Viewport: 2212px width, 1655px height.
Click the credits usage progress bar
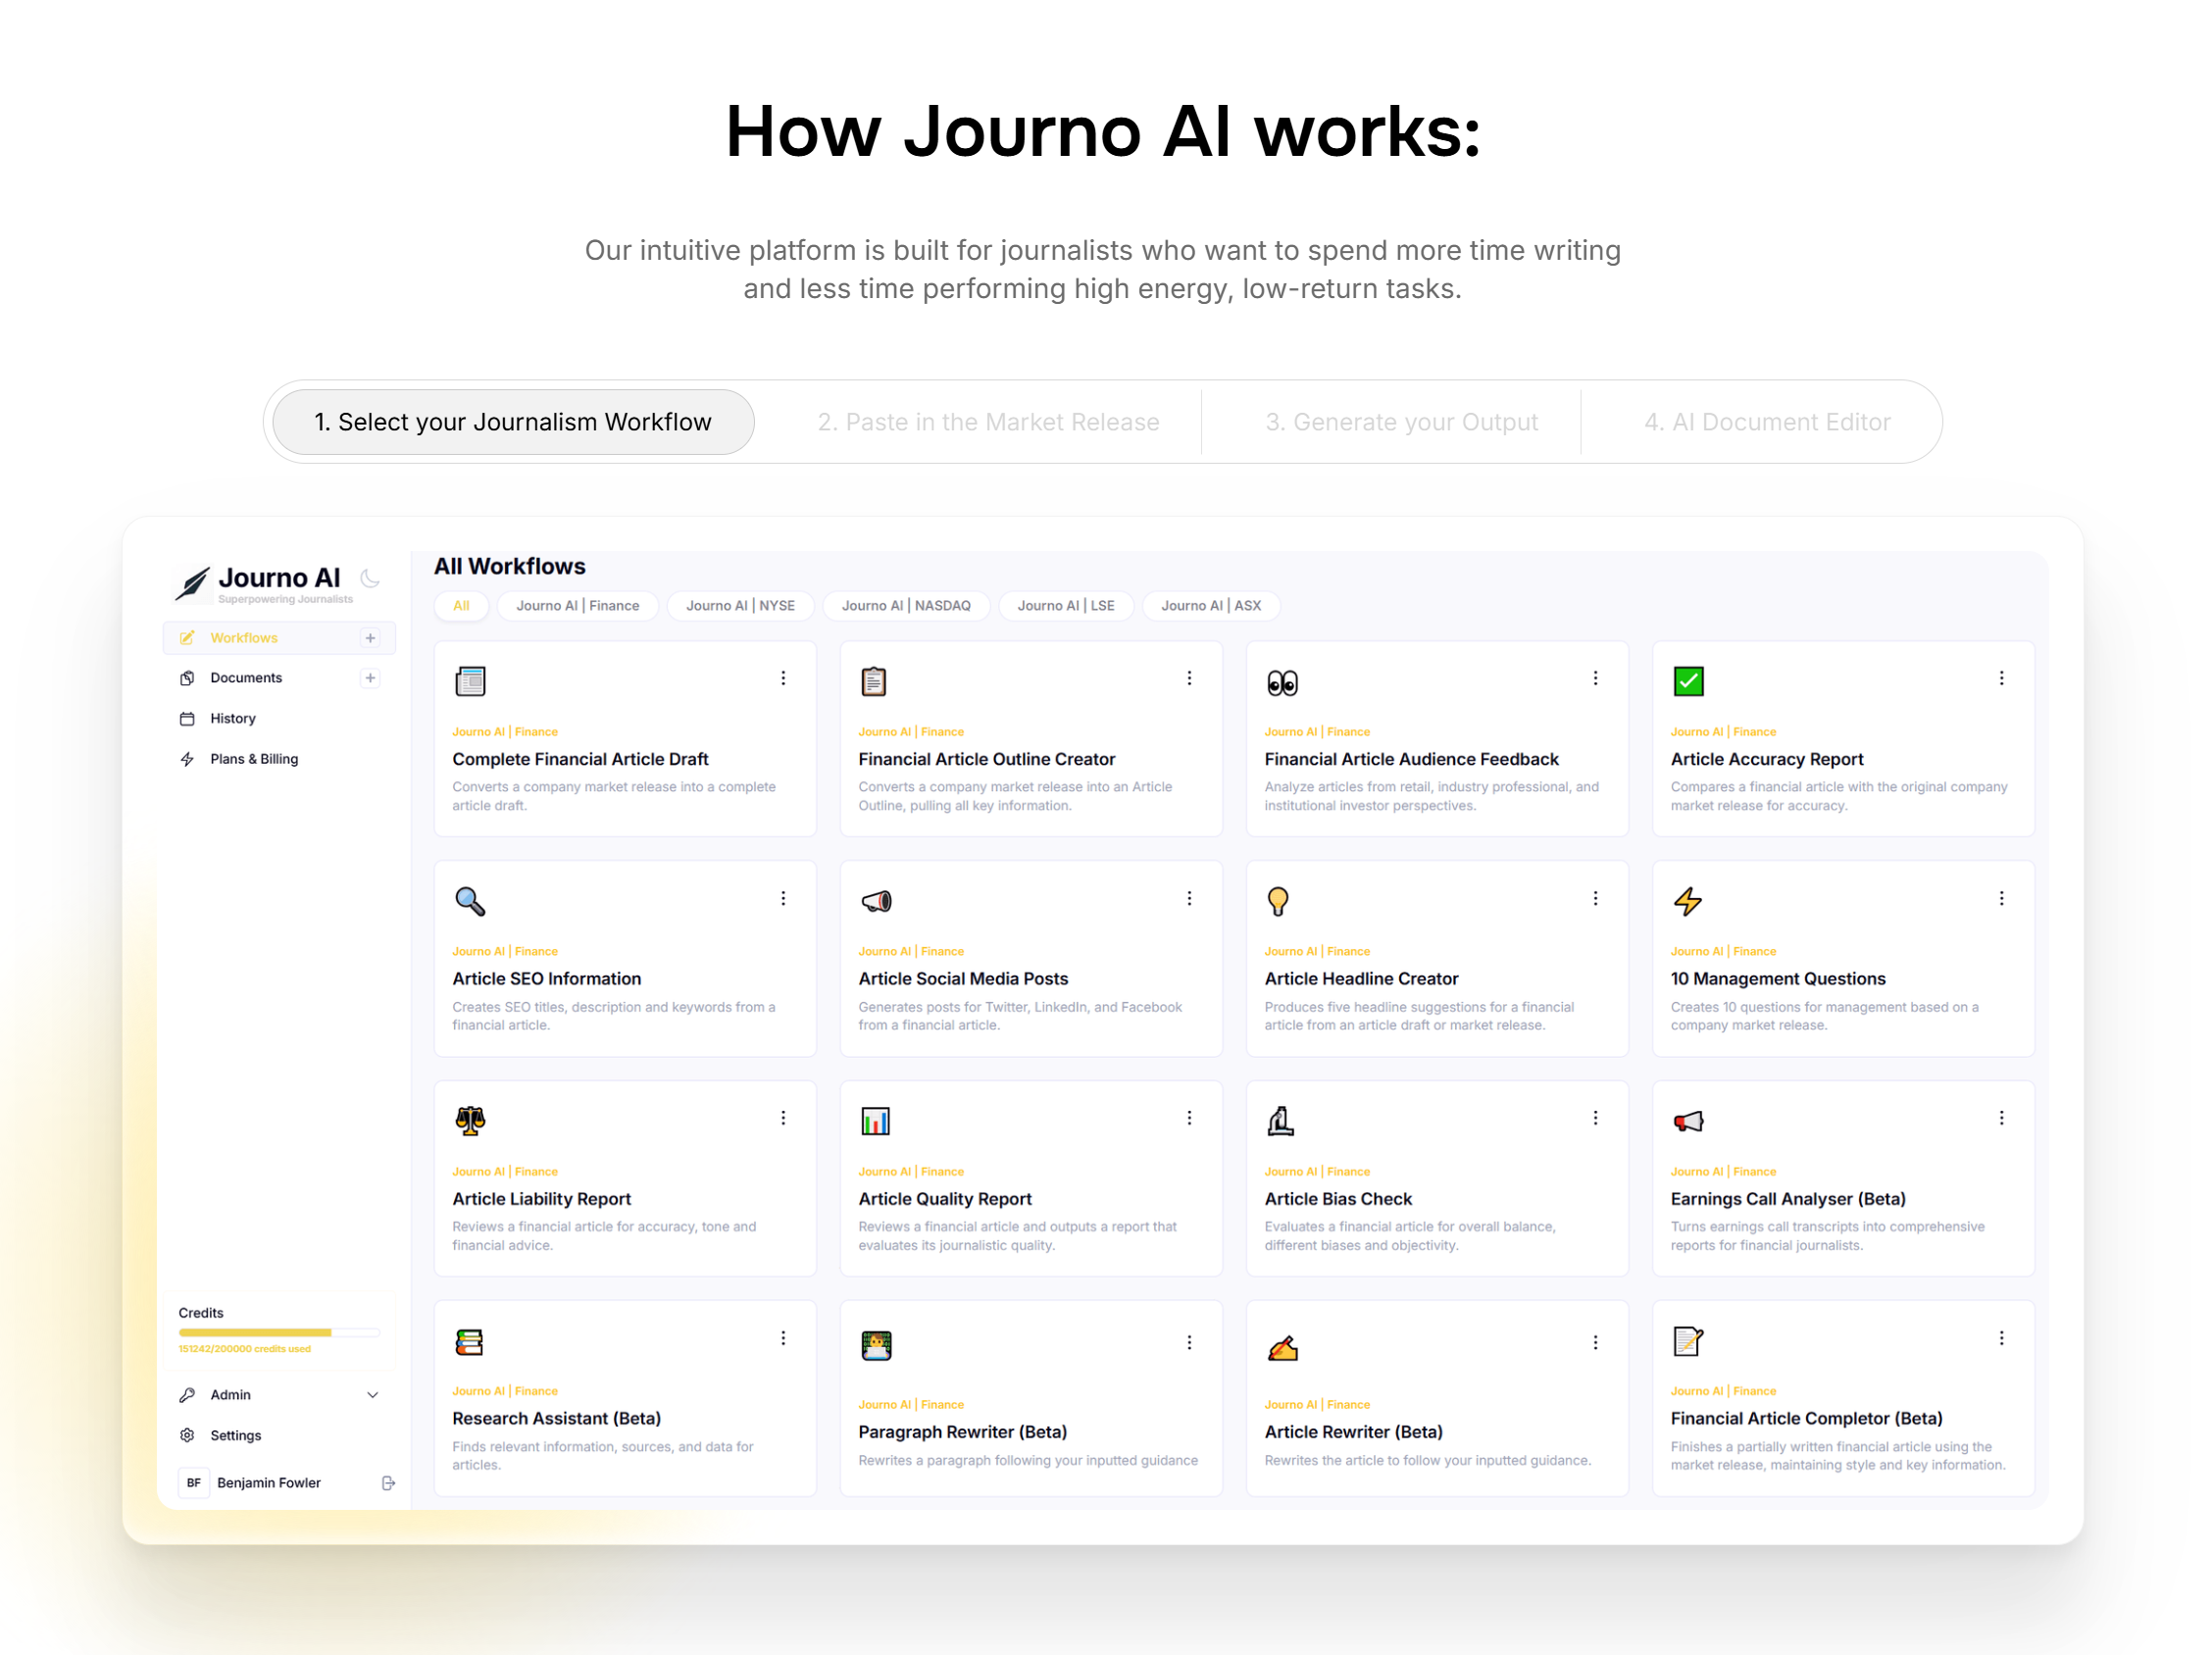[279, 1334]
